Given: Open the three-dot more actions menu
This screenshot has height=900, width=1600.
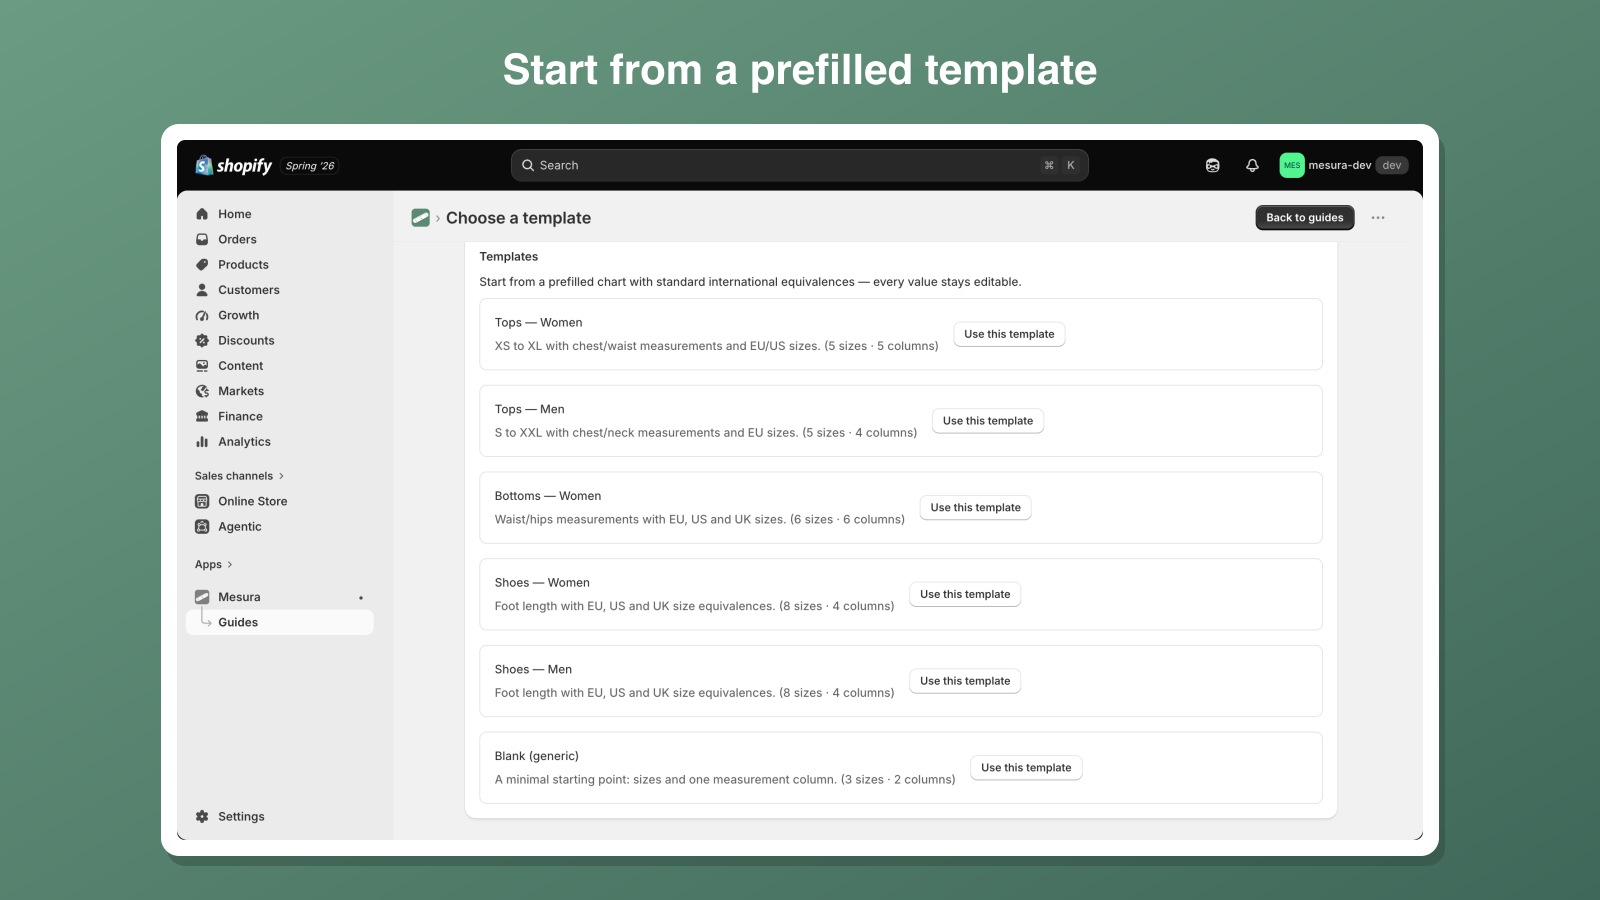Looking at the screenshot, I should (1378, 218).
